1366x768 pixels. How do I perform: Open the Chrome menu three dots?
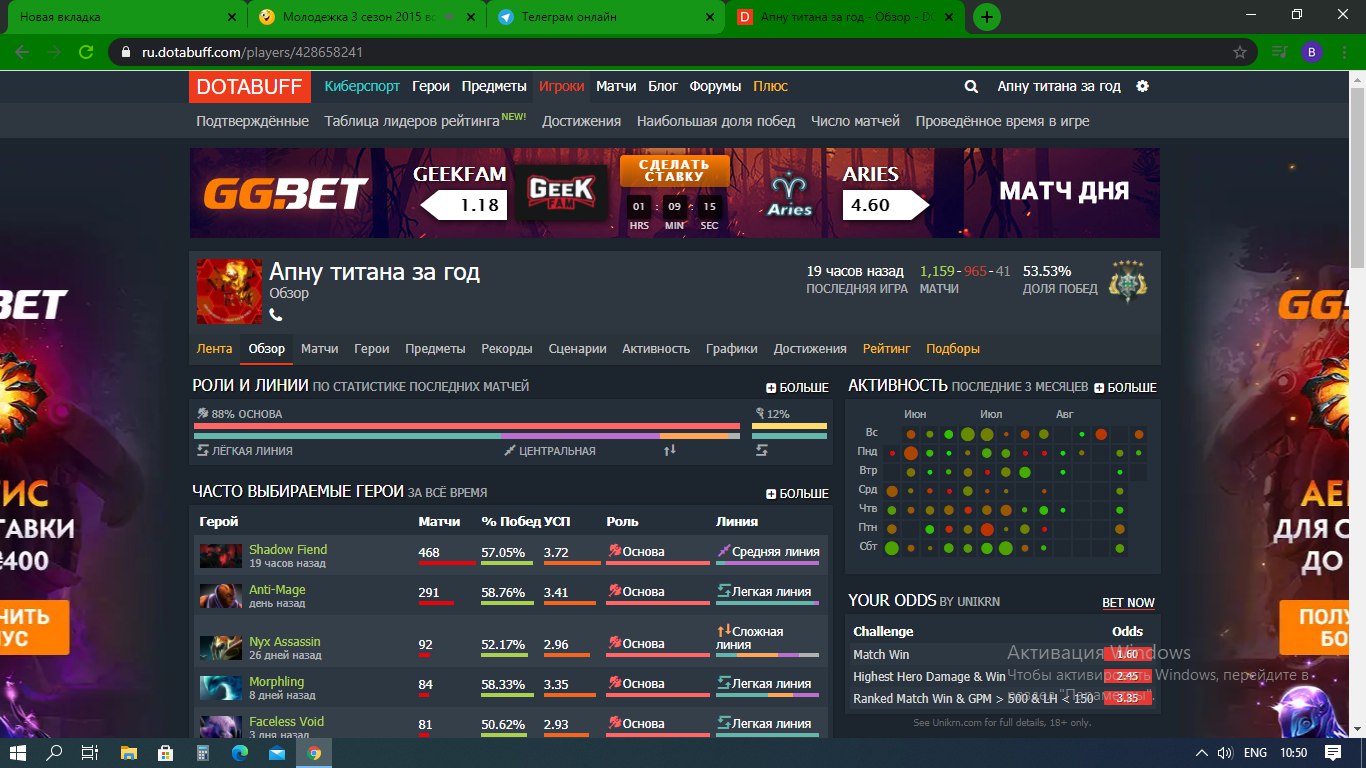(1343, 51)
